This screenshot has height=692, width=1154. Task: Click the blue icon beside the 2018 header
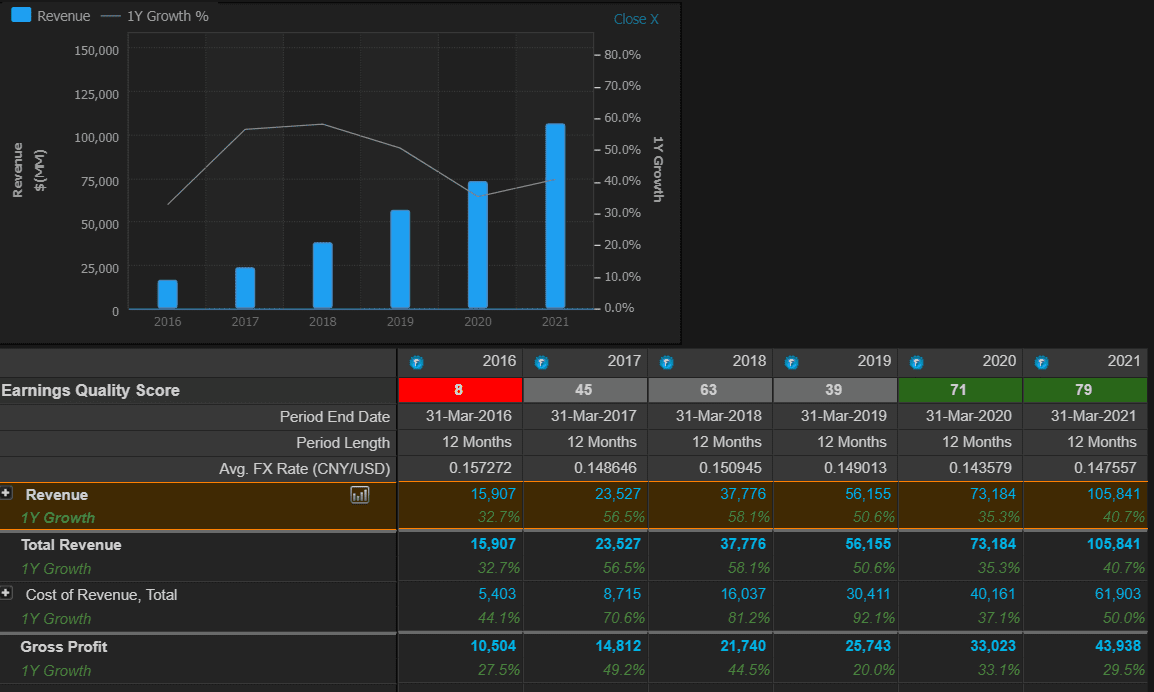[x=666, y=362]
